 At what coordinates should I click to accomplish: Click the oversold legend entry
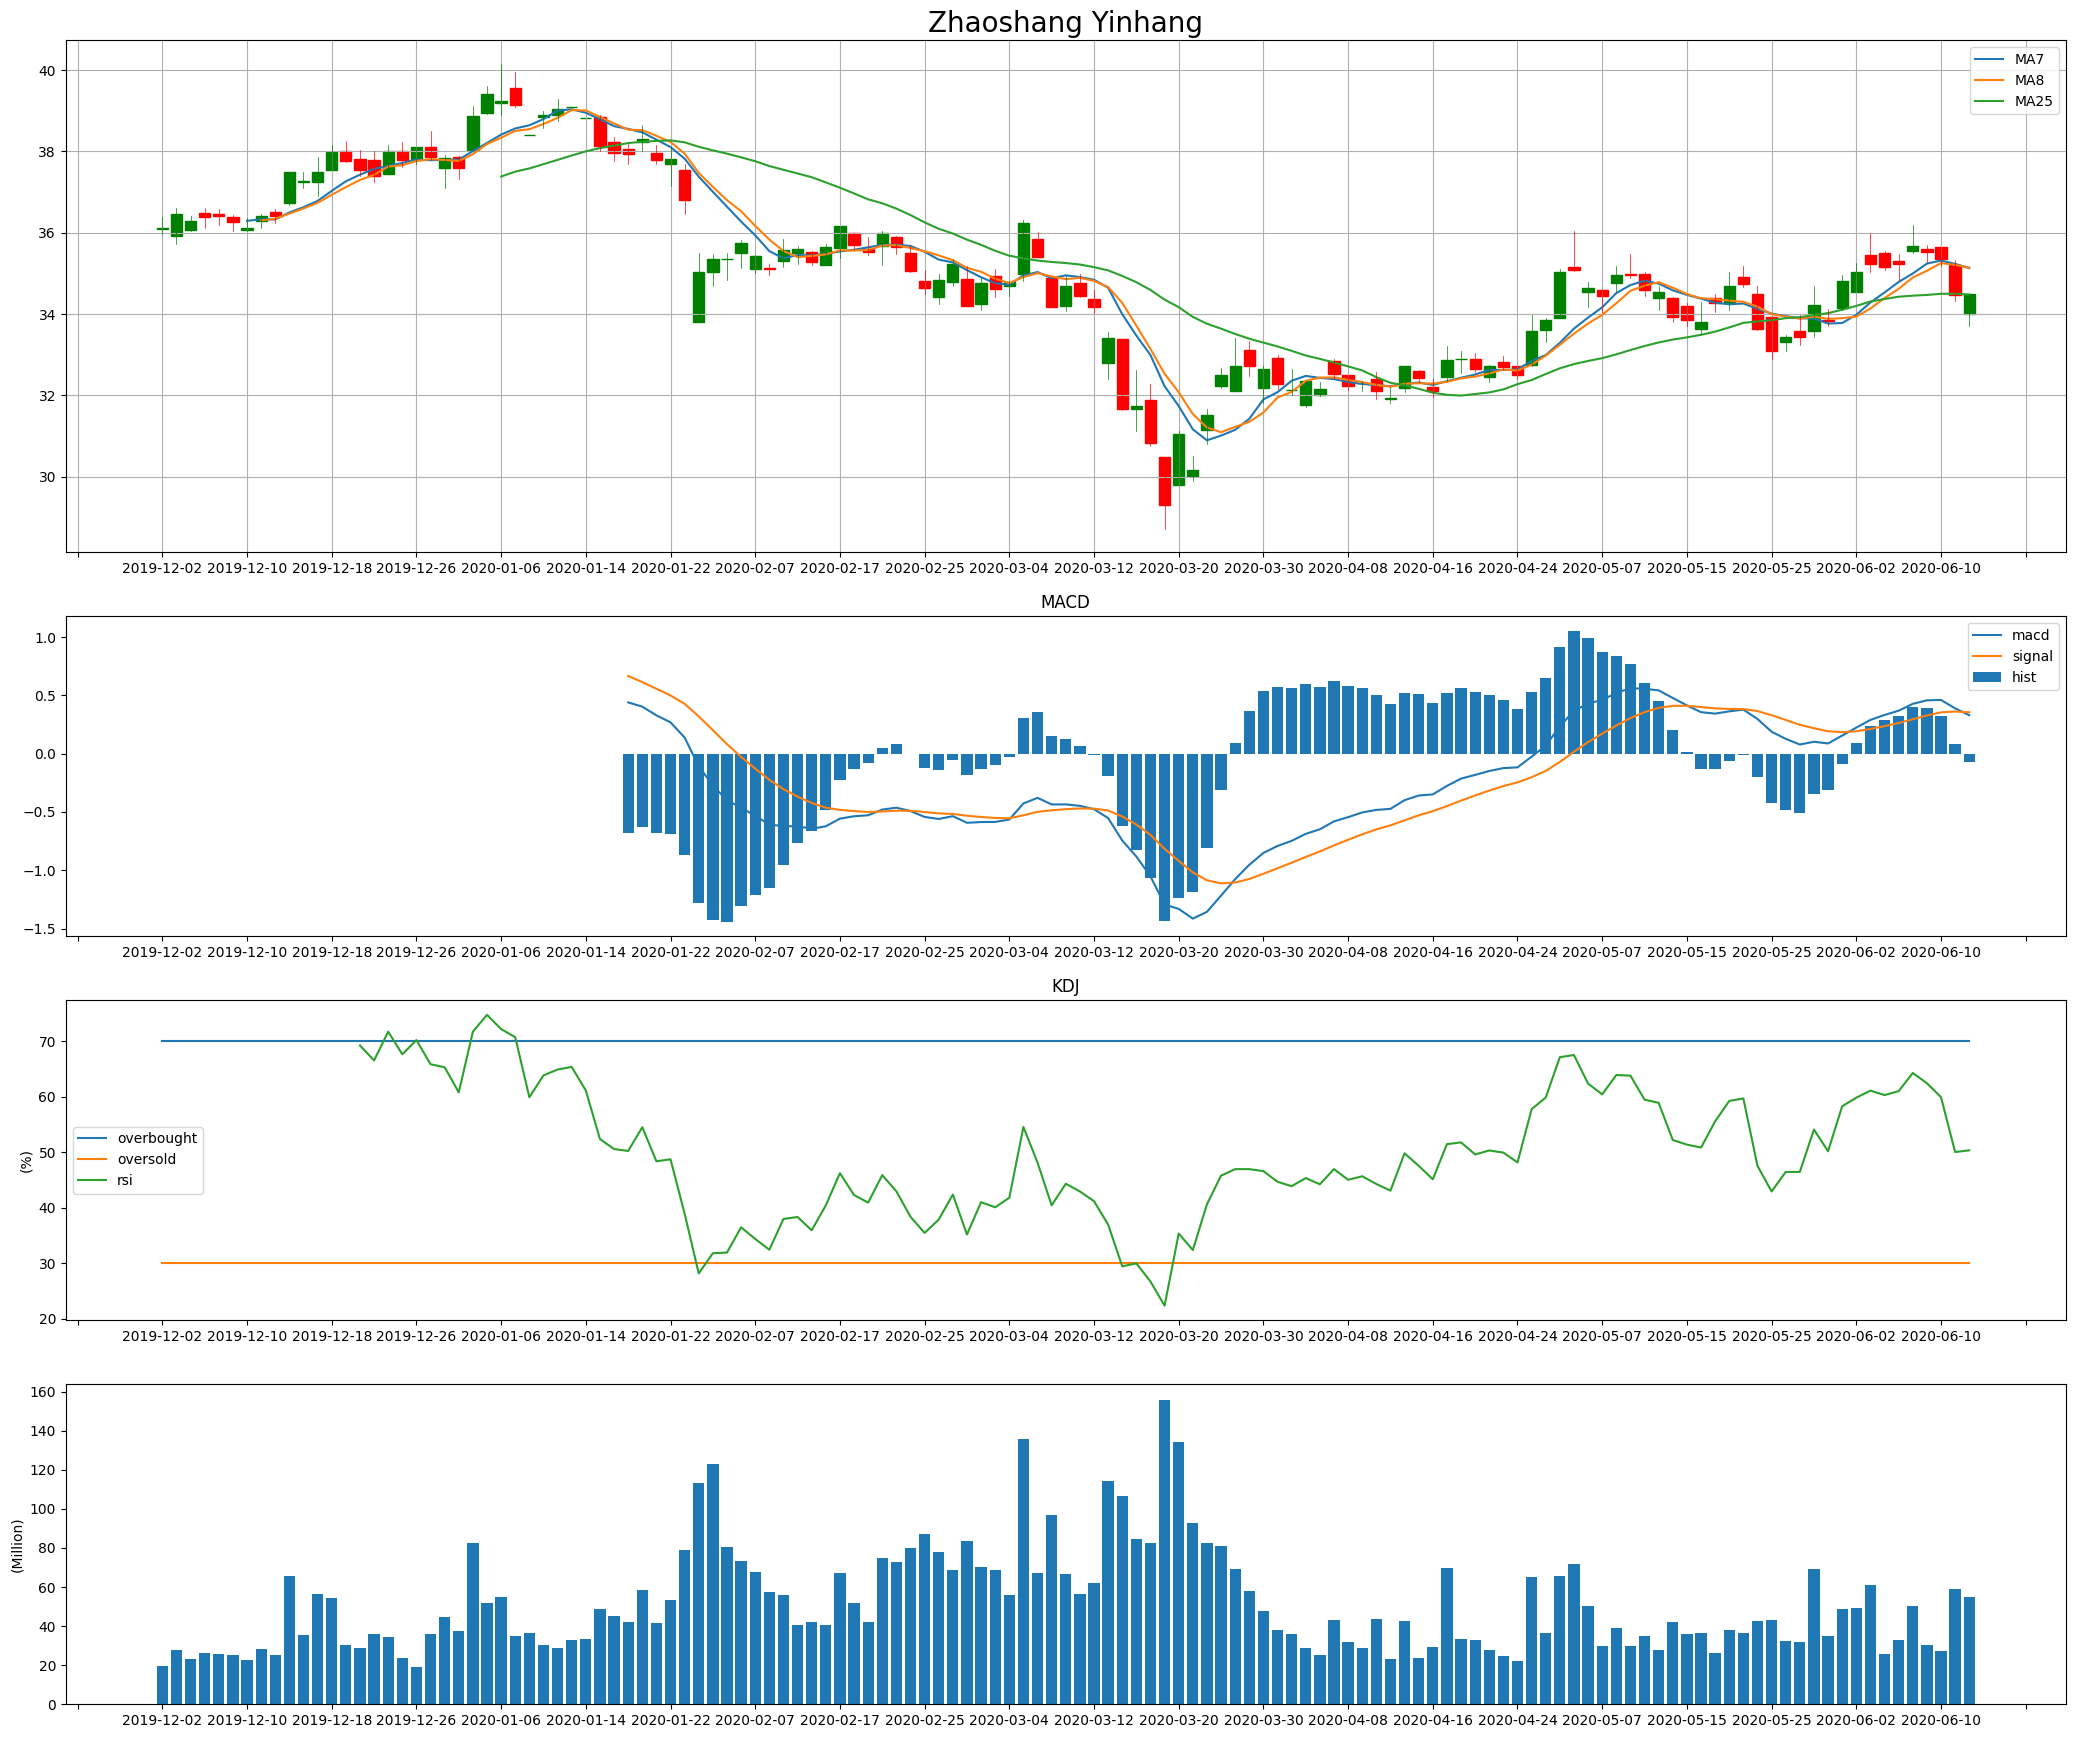coord(146,1159)
